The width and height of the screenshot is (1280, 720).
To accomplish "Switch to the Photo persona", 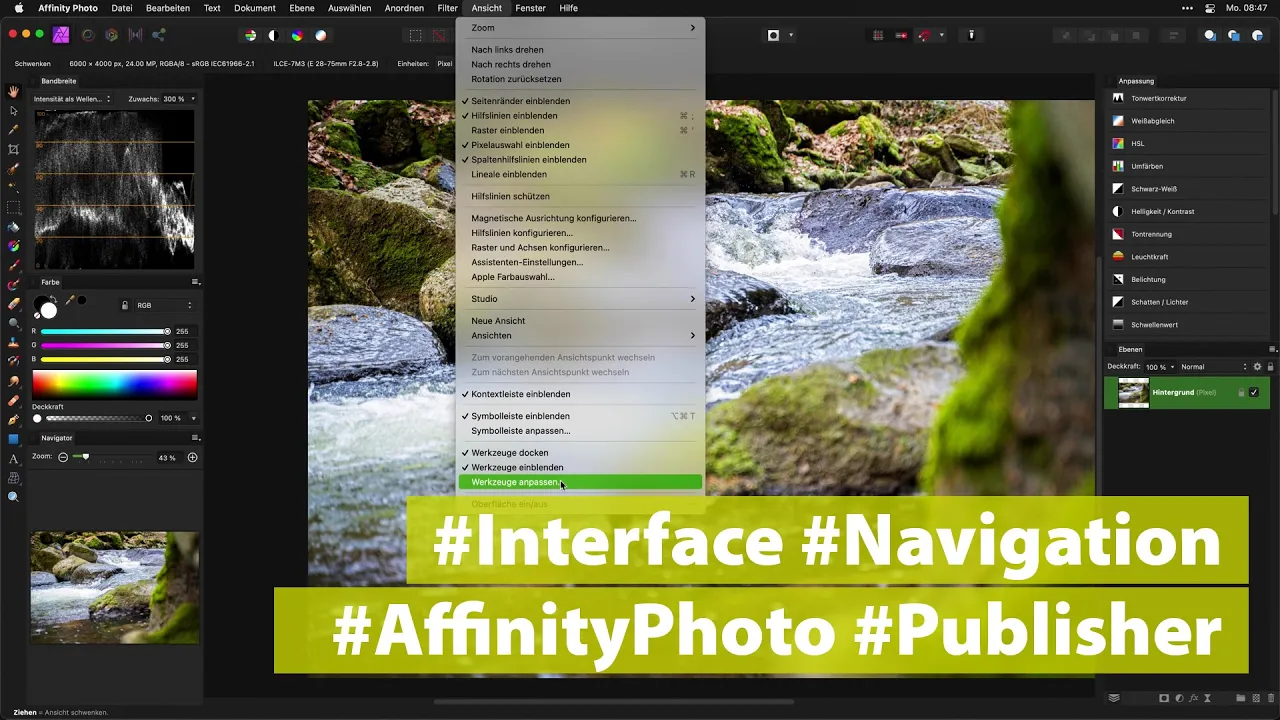I will 62,35.
